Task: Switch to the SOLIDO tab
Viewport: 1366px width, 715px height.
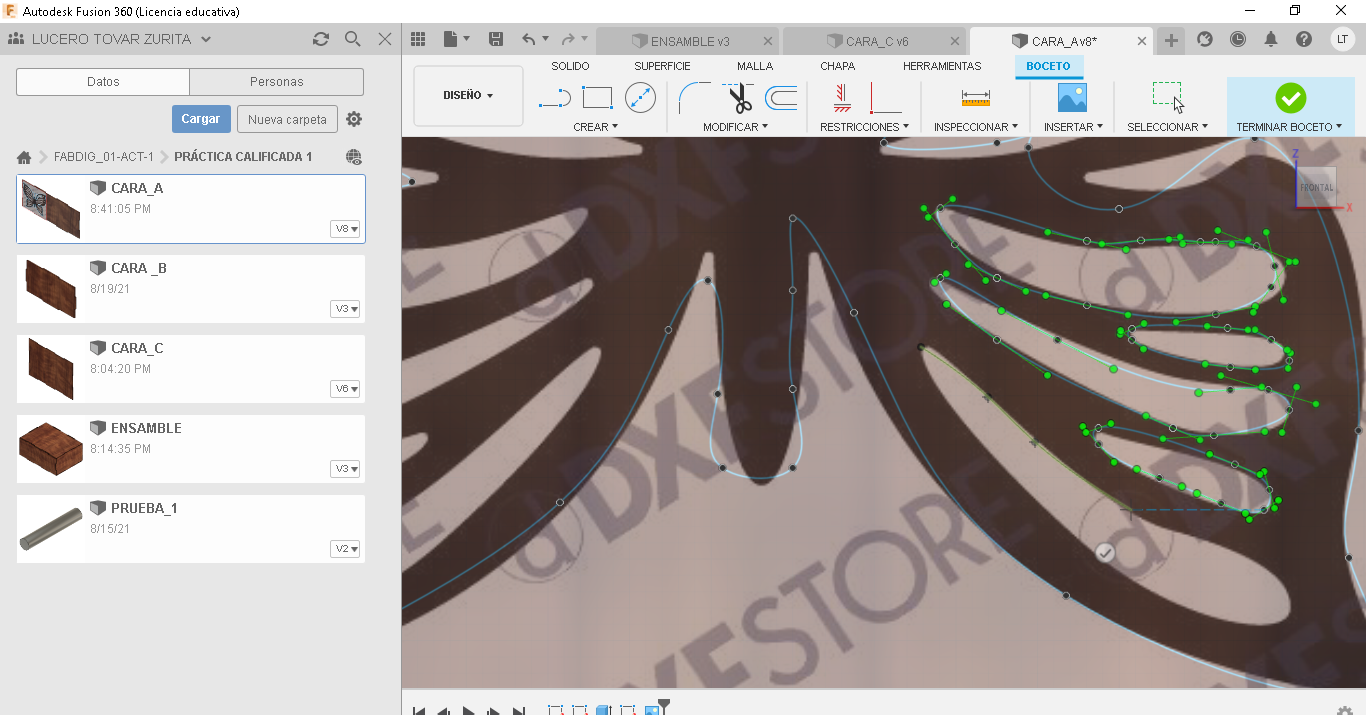Action: (x=570, y=66)
